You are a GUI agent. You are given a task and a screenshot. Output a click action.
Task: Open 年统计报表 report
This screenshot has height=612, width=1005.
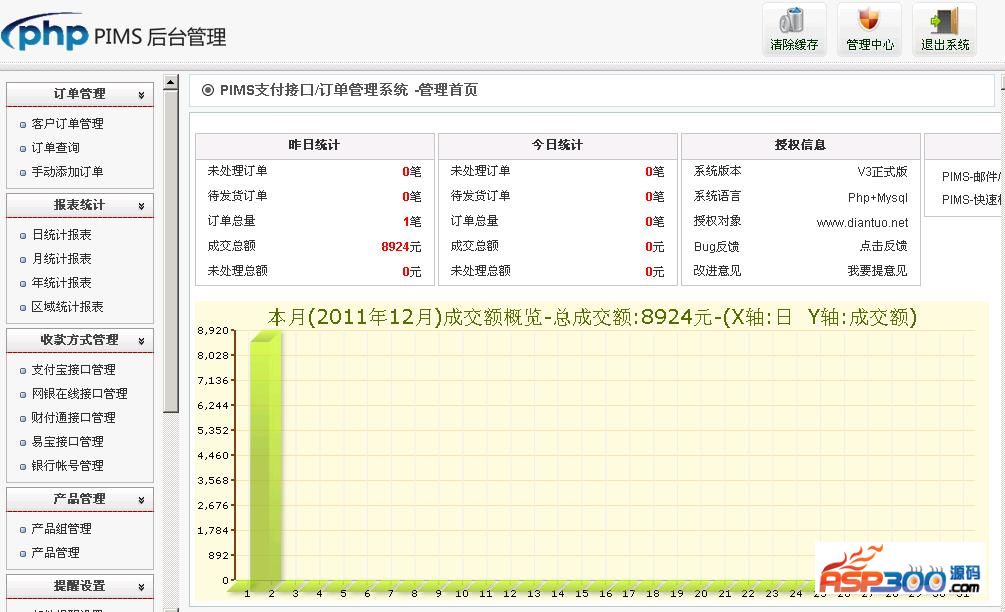pyautogui.click(x=62, y=283)
